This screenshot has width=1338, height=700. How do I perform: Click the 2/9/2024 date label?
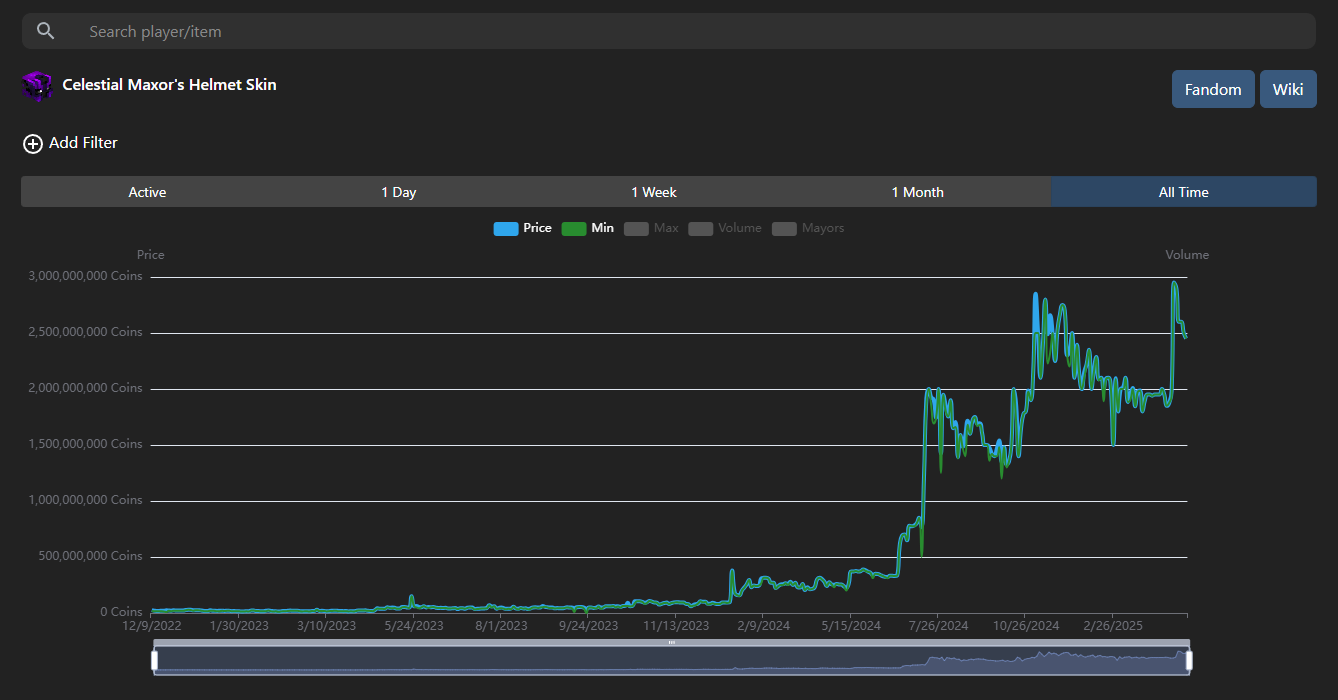coord(763,626)
